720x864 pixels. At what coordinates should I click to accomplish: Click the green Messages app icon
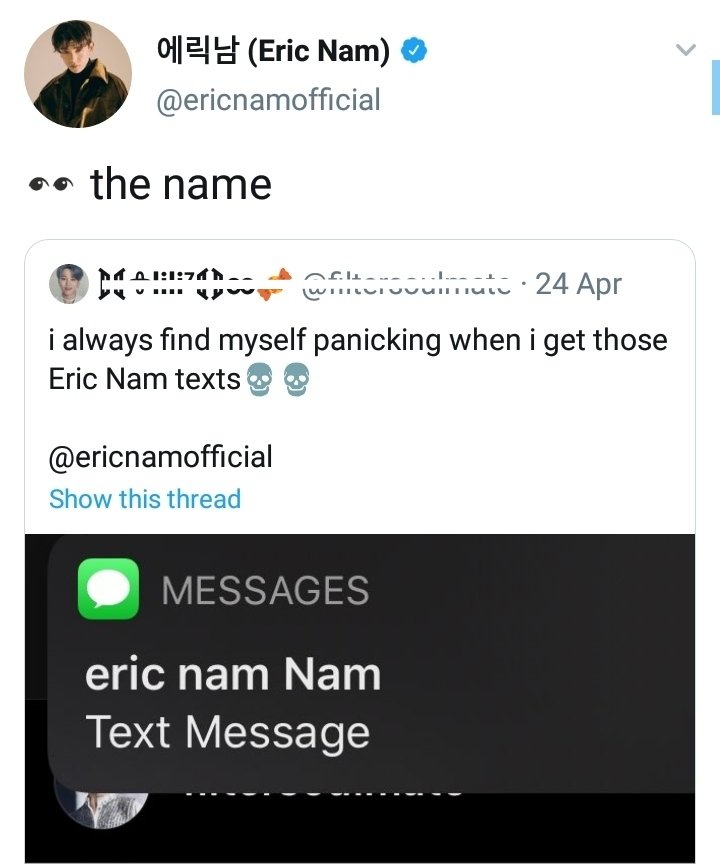tap(108, 589)
